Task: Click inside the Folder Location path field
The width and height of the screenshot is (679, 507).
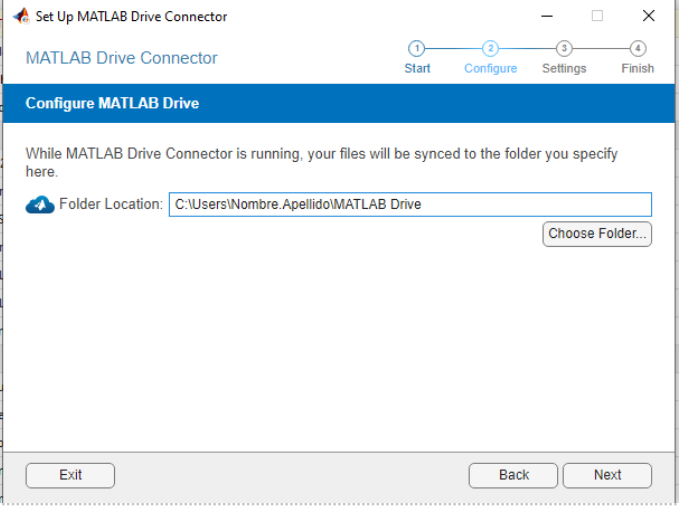Action: point(410,205)
